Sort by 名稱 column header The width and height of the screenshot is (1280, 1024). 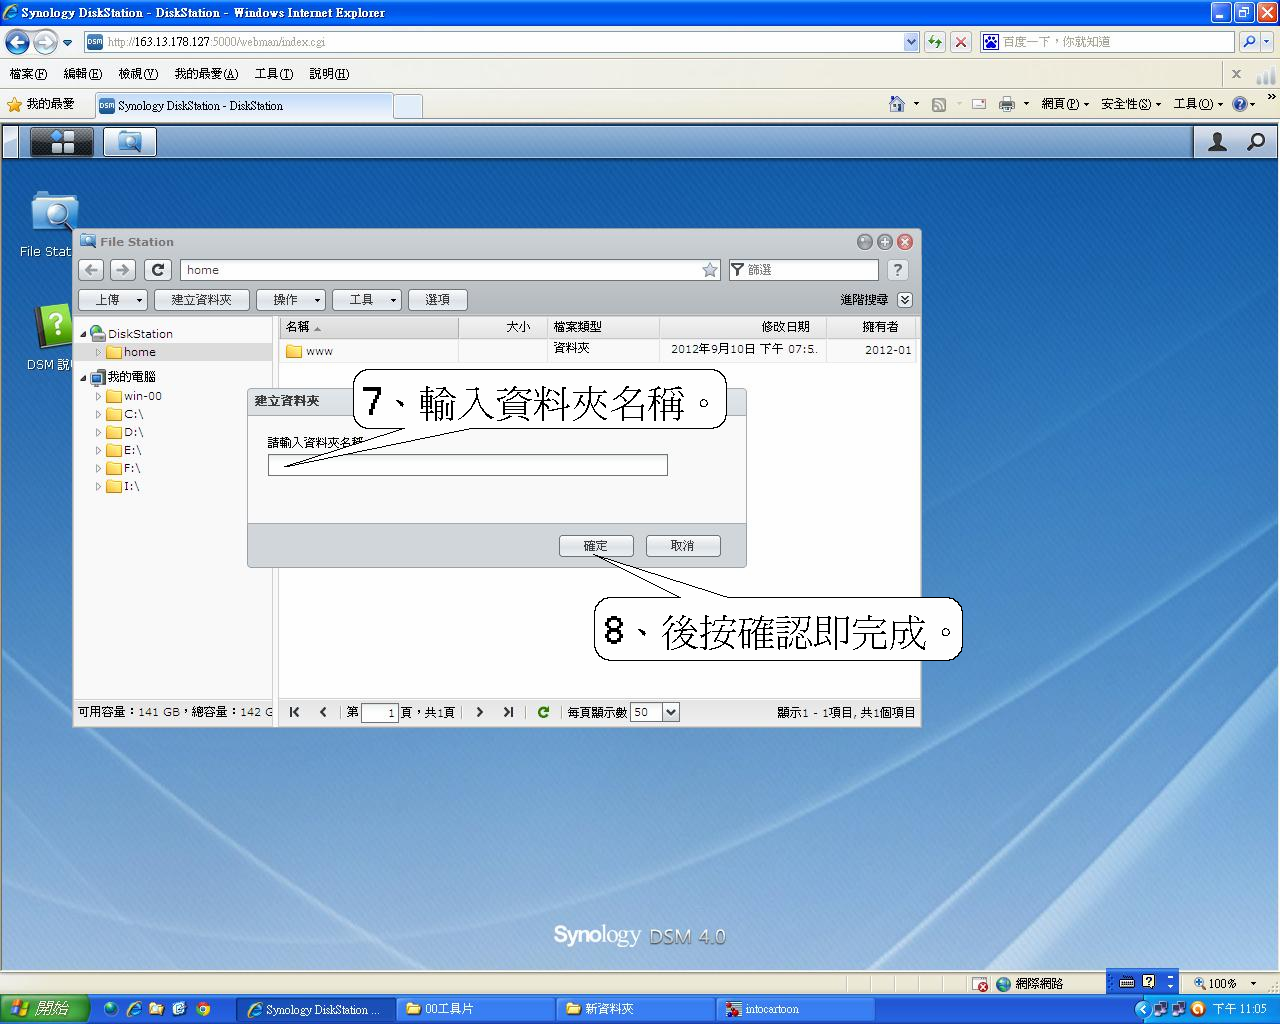click(368, 327)
